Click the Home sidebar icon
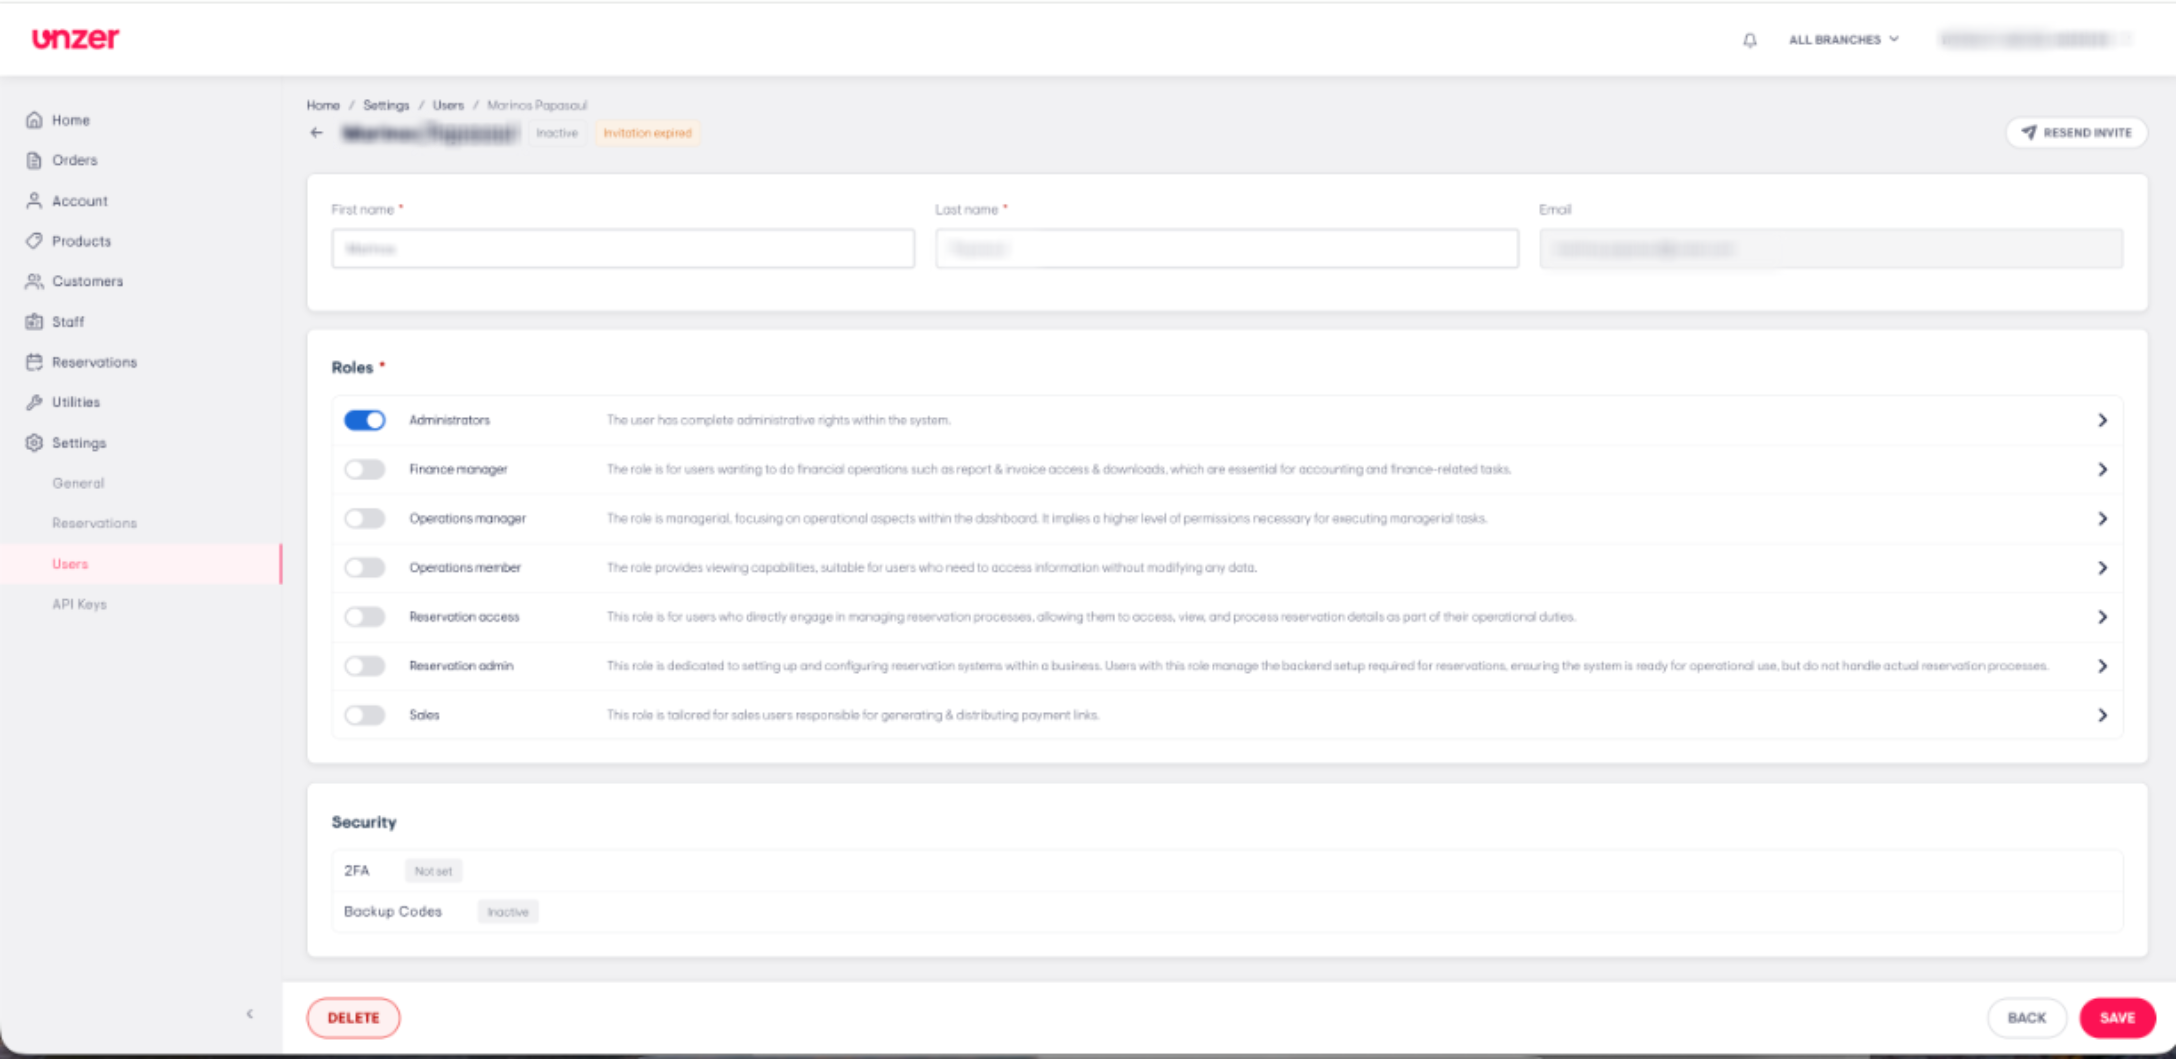The image size is (2176, 1059). (x=34, y=120)
